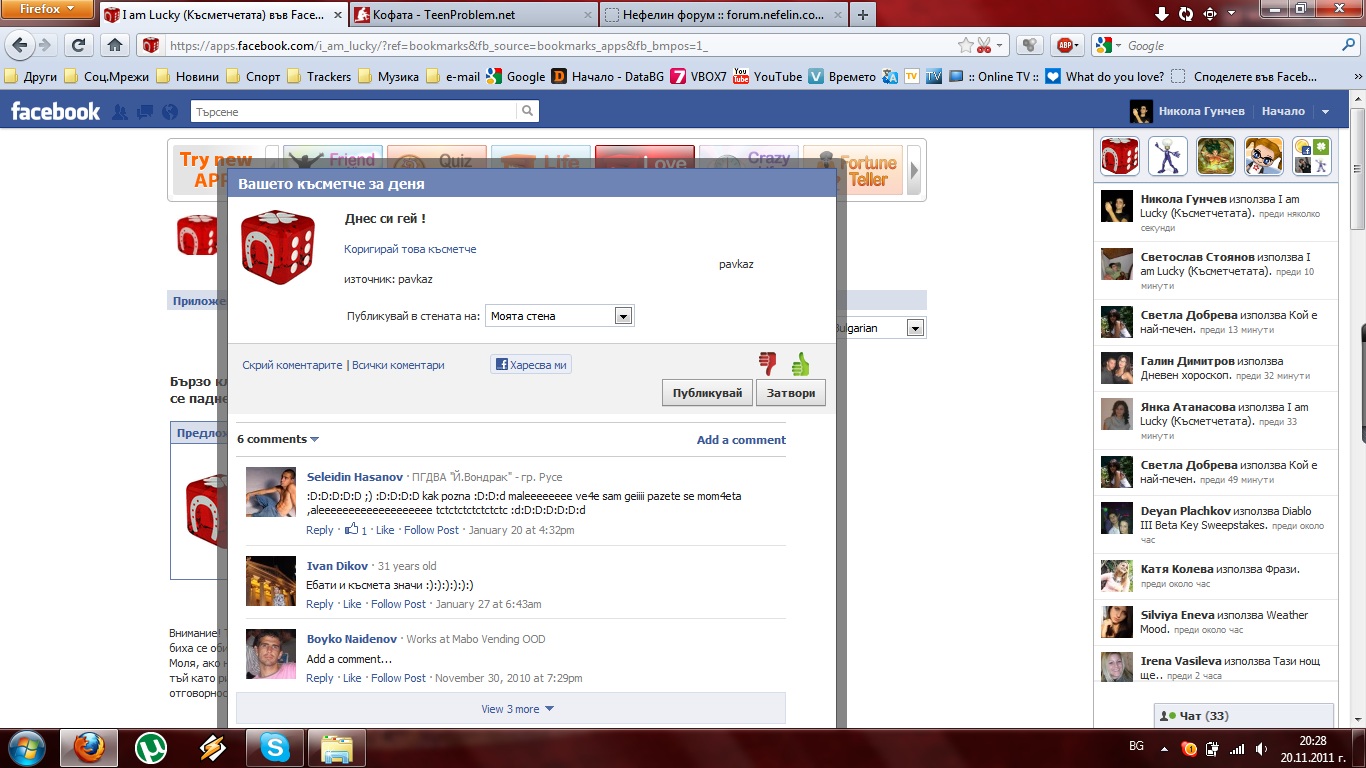Expand the '6 comments' dropdown arrow
The height and width of the screenshot is (768, 1366).
(315, 439)
